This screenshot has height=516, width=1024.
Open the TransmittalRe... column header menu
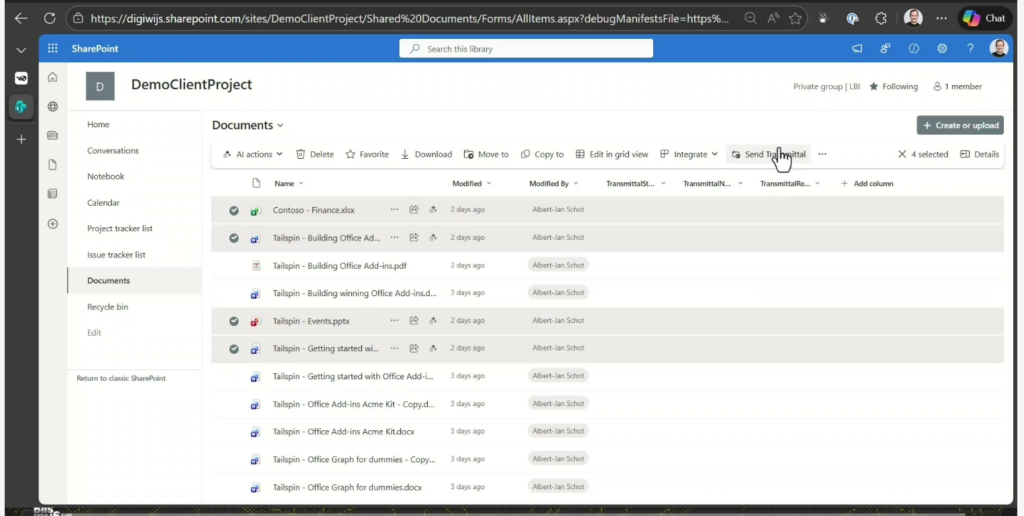click(790, 184)
